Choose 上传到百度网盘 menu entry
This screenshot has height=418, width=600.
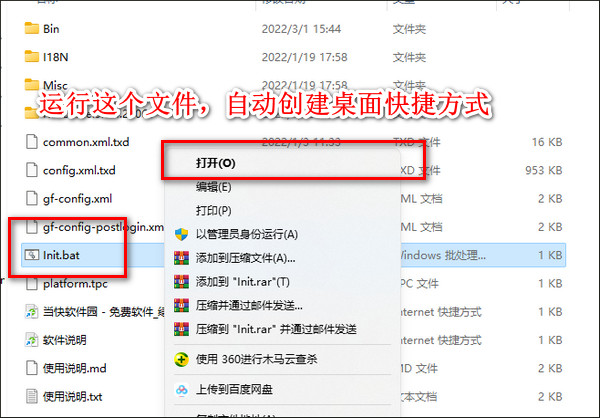click(234, 389)
